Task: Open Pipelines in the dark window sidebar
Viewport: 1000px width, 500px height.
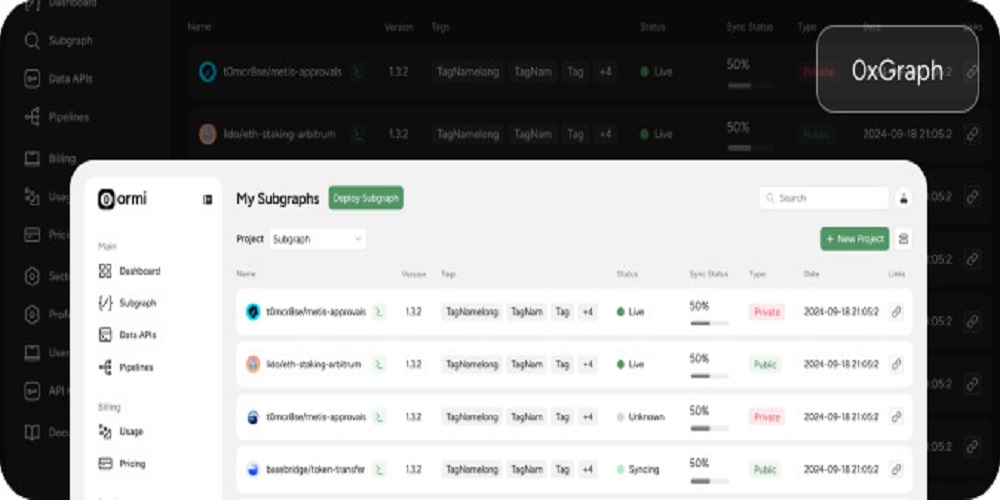Action: tap(57, 117)
